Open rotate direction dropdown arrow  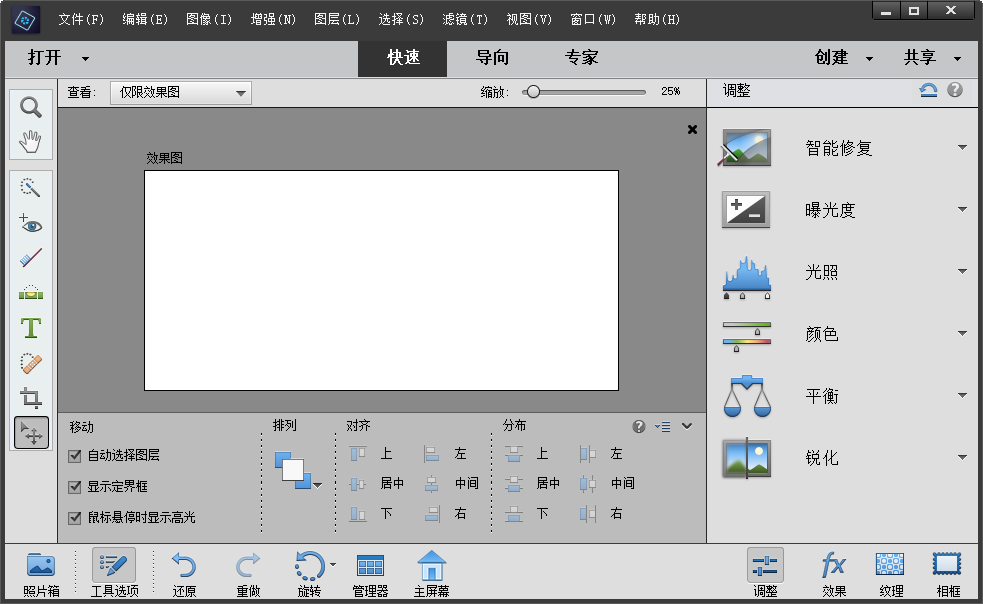pos(333,564)
